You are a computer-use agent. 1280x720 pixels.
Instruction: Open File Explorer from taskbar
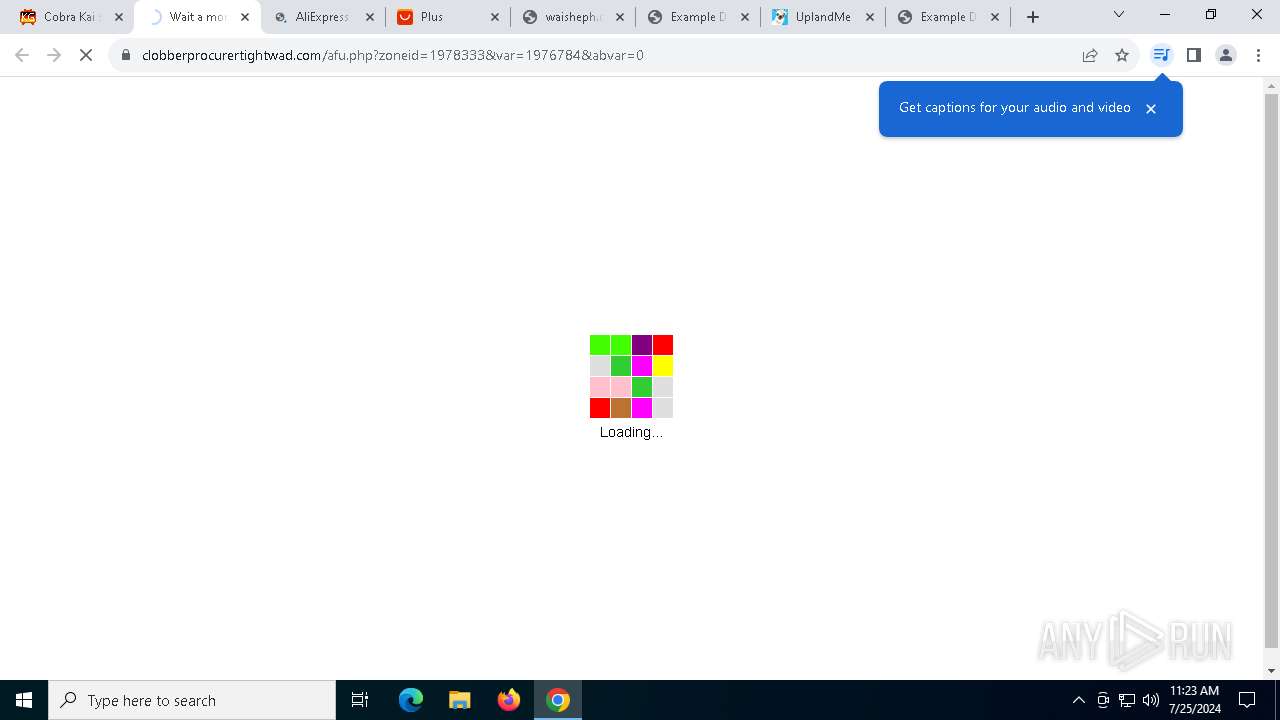tap(459, 700)
